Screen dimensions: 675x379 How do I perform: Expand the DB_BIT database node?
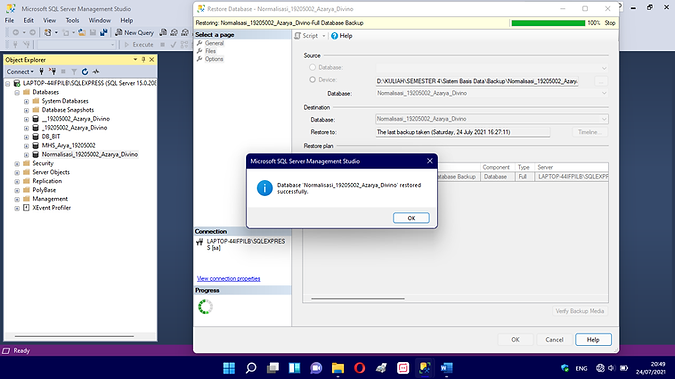(x=26, y=137)
